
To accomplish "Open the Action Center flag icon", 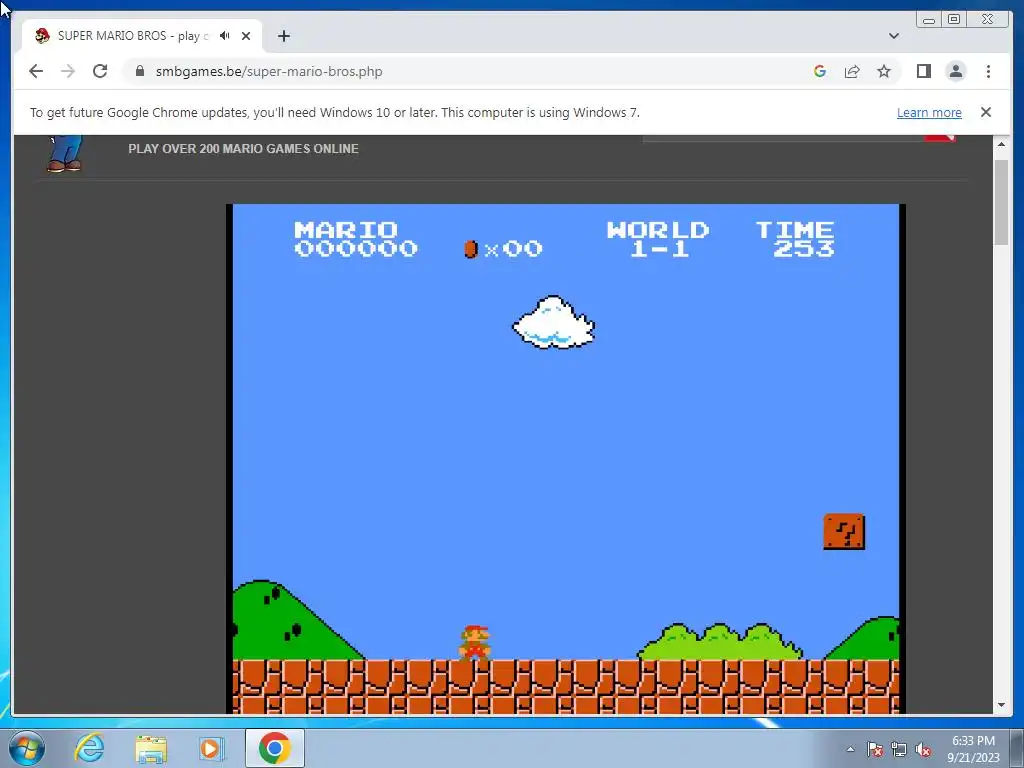I will pos(875,749).
